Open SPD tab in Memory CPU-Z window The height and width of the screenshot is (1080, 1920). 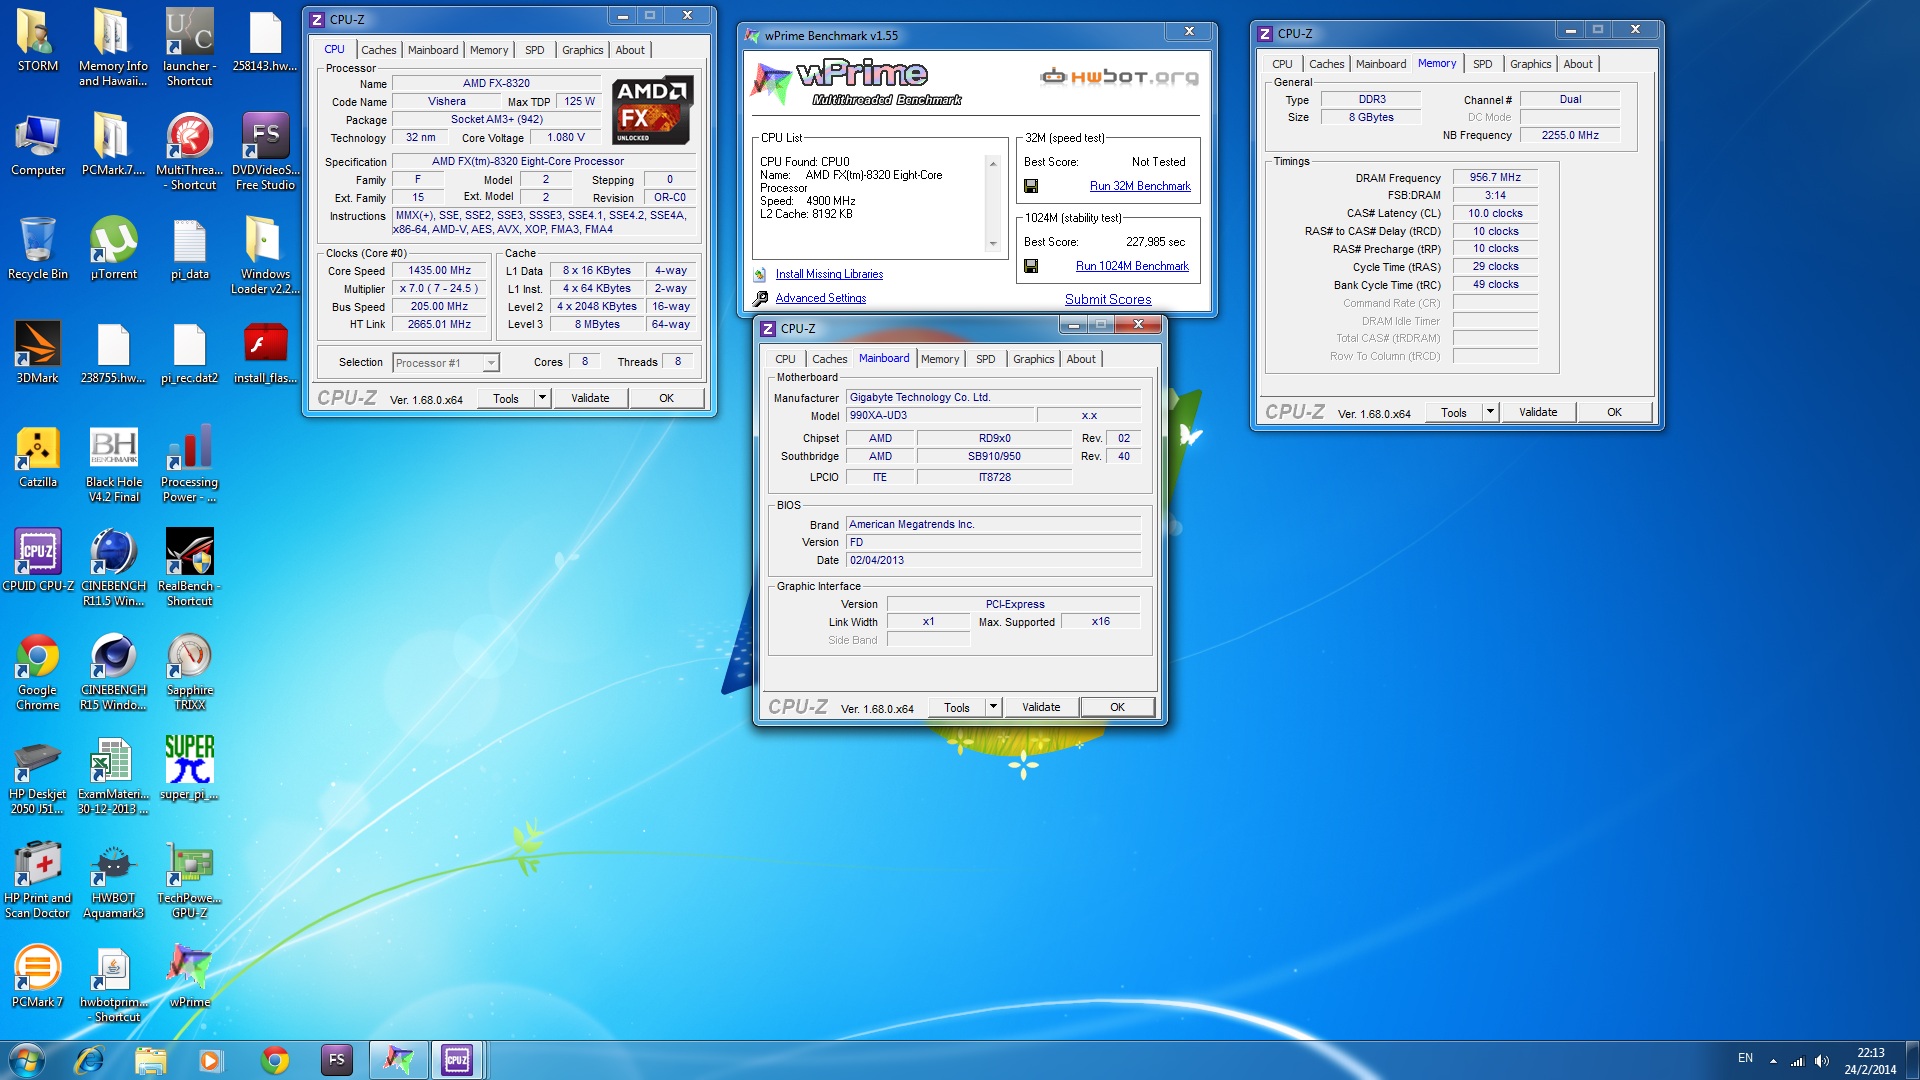(1482, 64)
